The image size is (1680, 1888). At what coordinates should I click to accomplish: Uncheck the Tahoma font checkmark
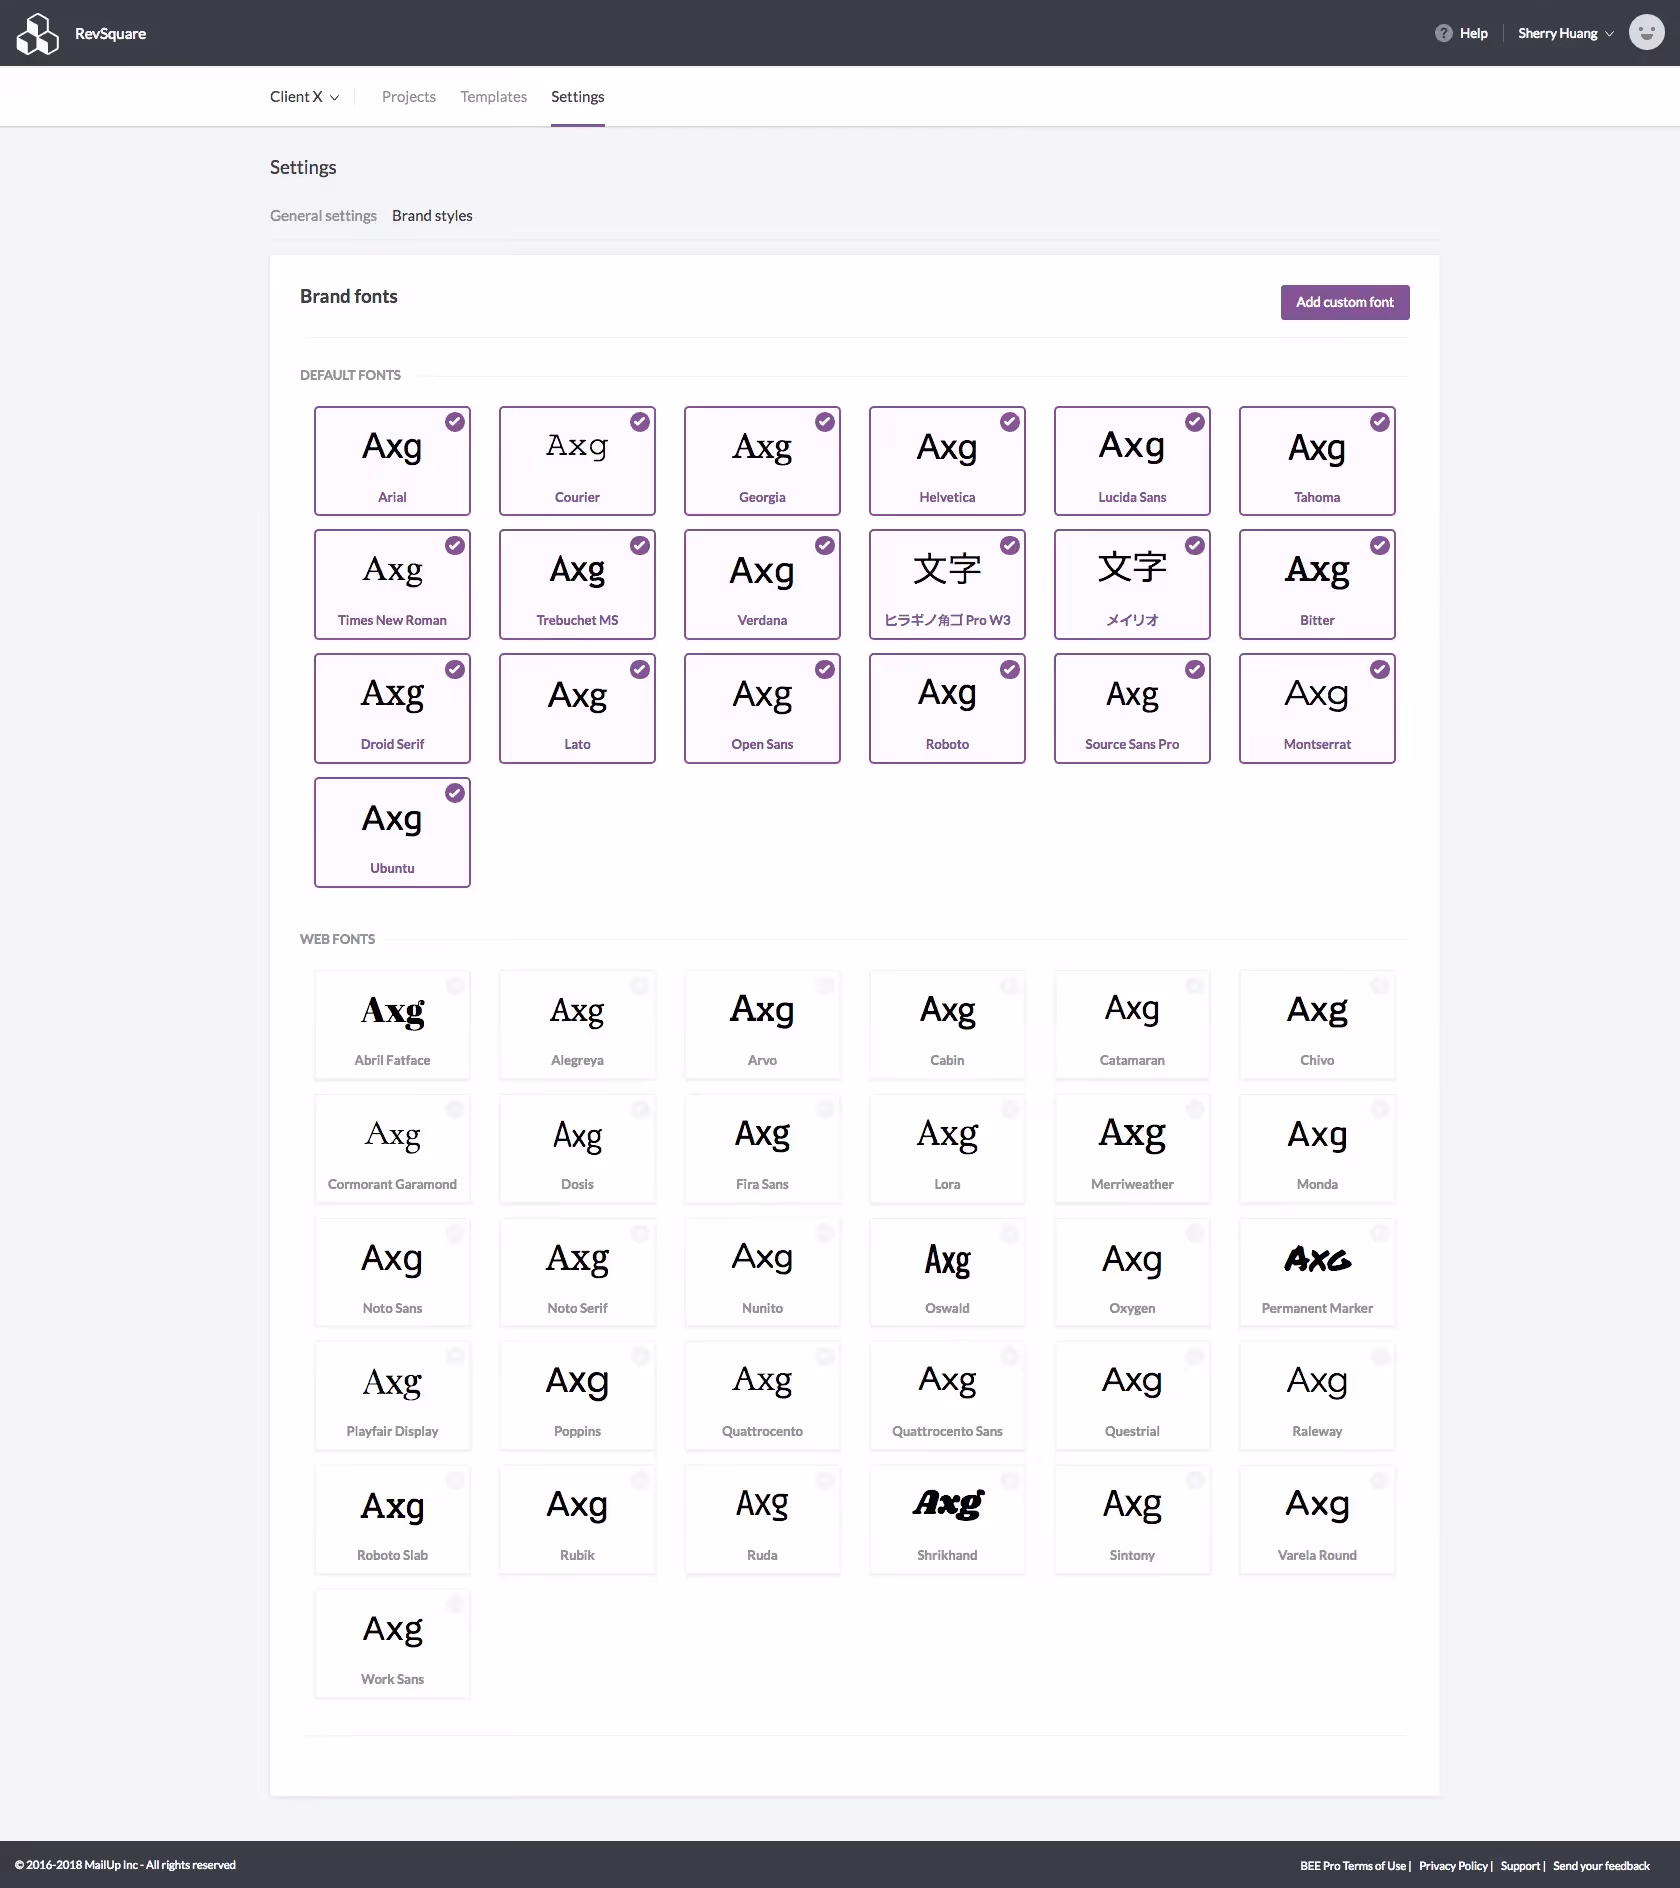pos(1380,422)
